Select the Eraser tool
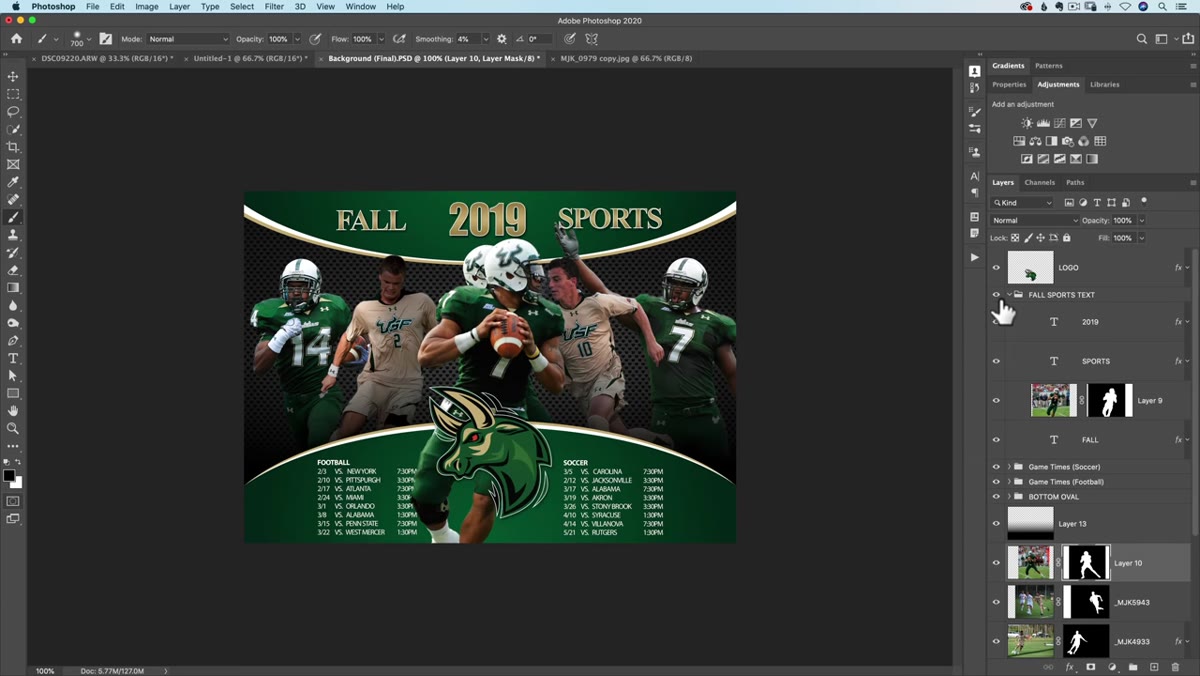The width and height of the screenshot is (1200, 676). (13, 270)
